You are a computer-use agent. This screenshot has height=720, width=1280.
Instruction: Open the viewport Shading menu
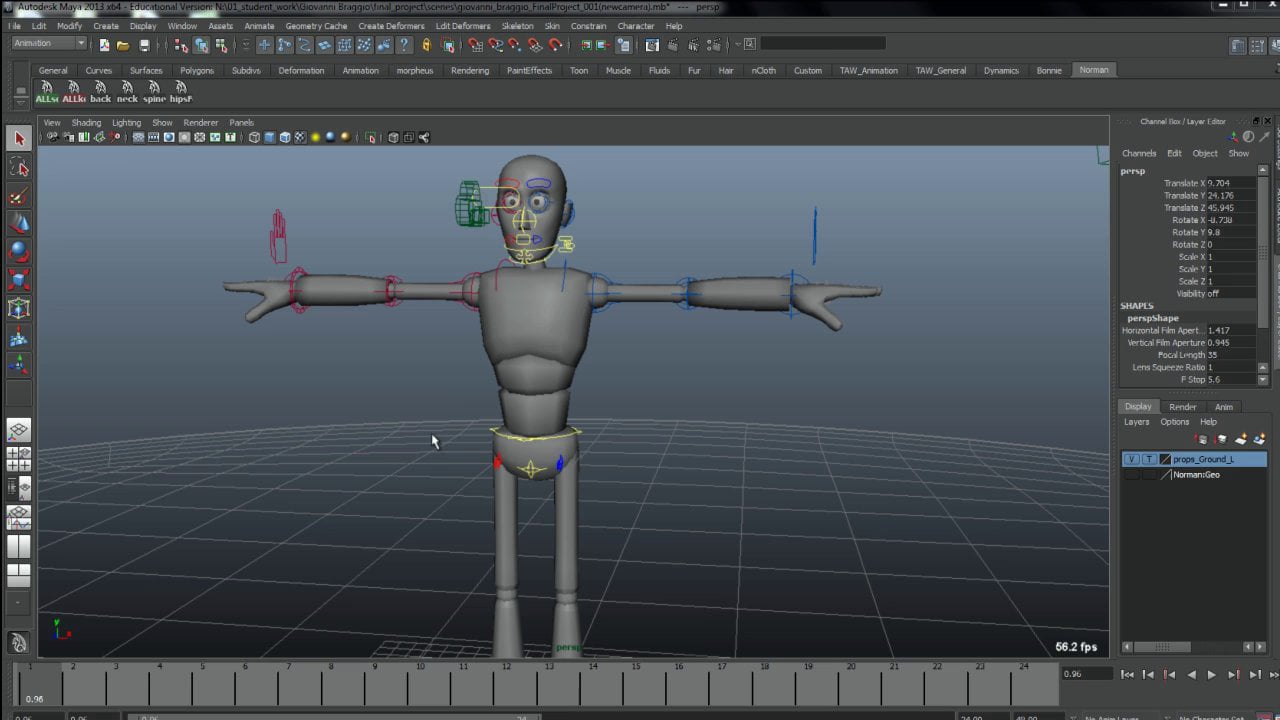coord(86,123)
